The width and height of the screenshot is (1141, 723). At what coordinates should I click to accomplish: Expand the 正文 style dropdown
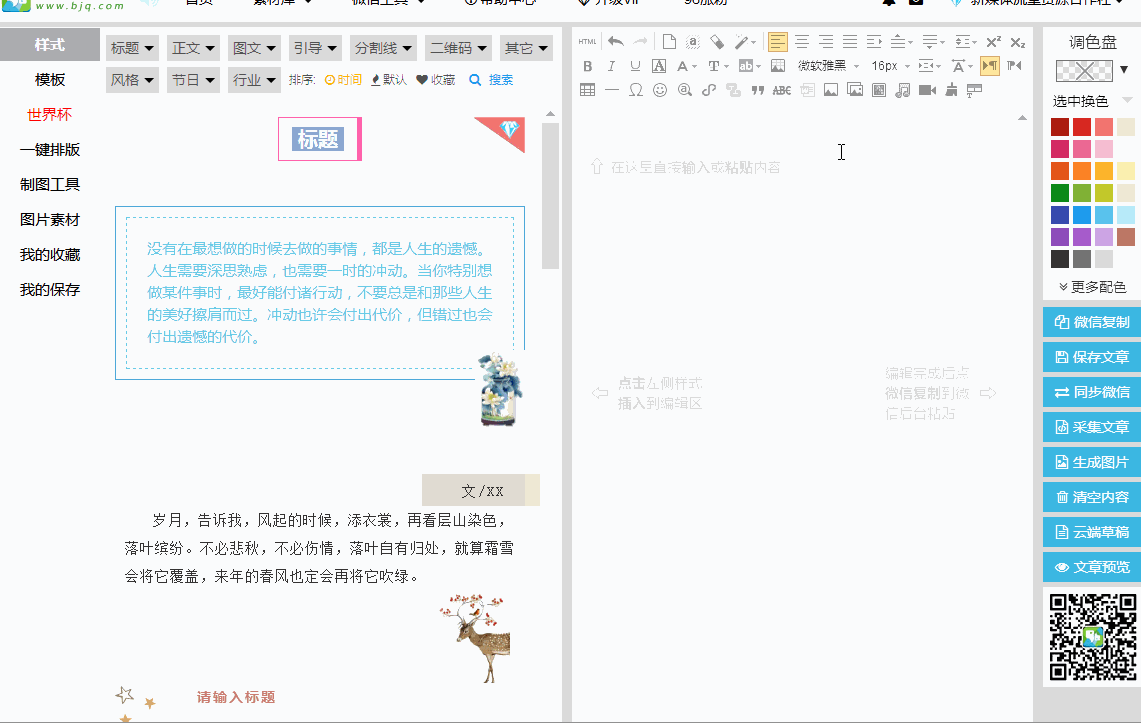click(x=194, y=48)
